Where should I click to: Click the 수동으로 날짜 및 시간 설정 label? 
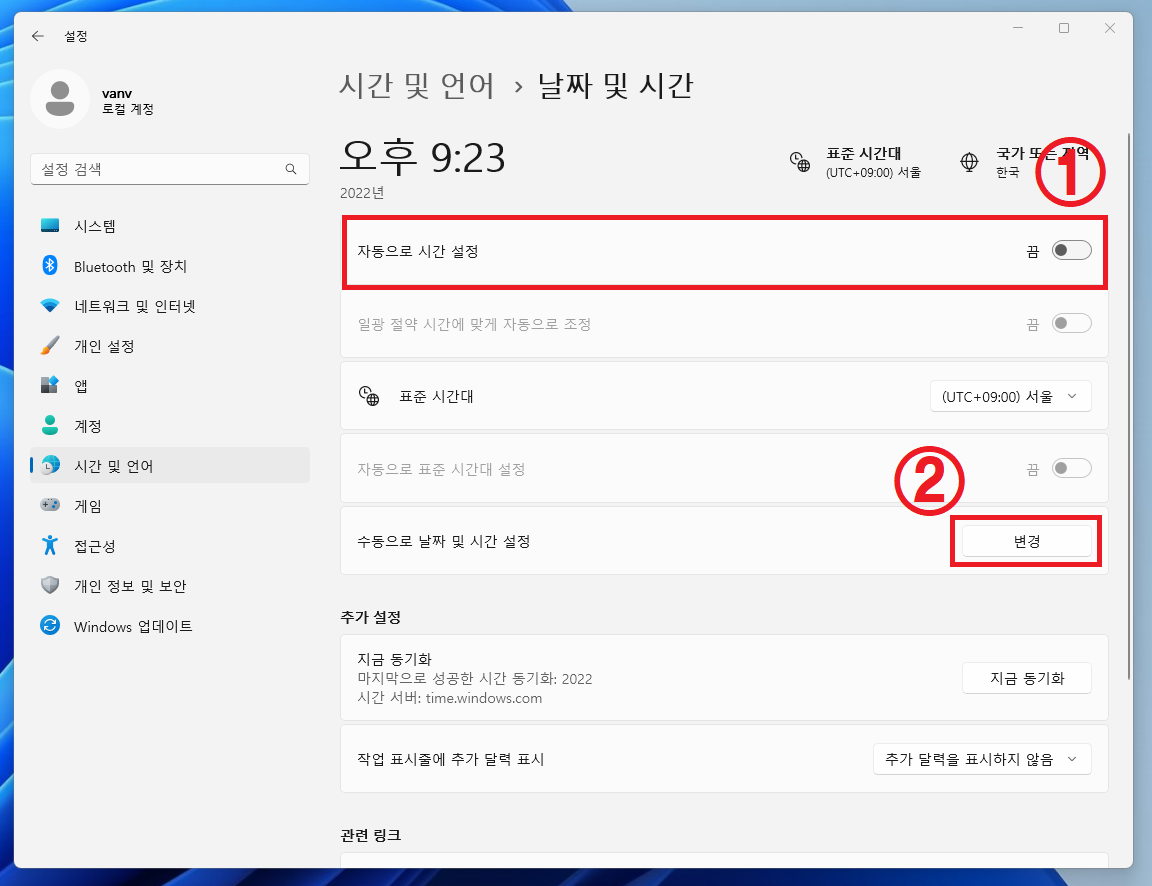443,541
